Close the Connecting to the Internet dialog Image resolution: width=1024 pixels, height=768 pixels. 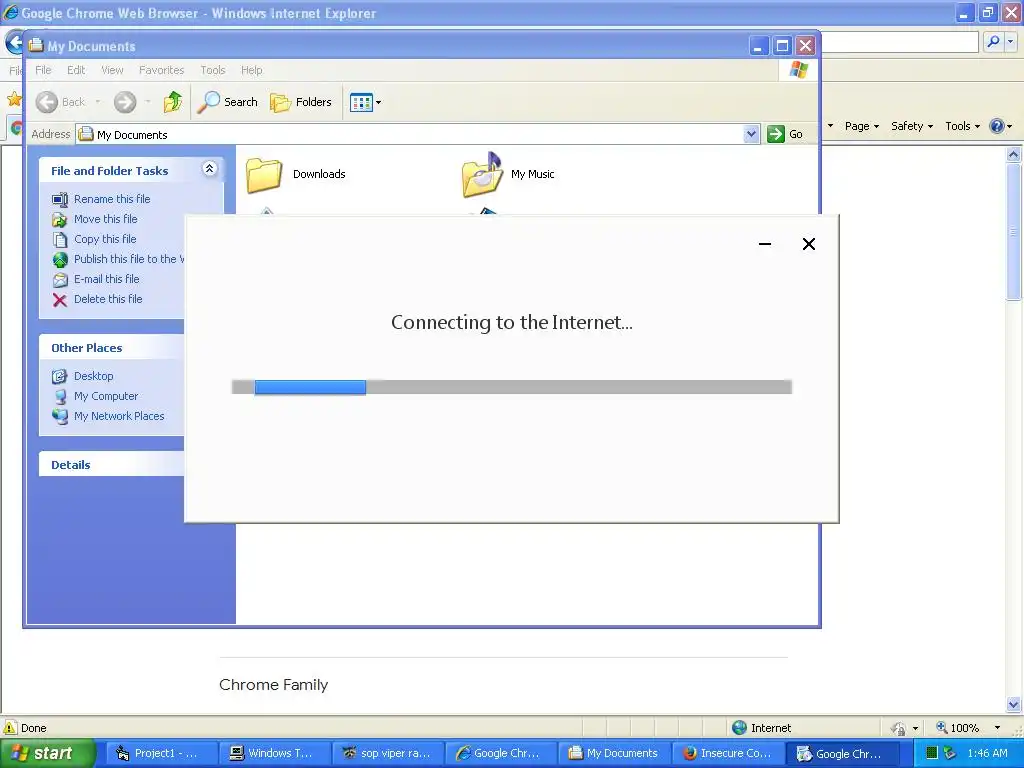808,244
